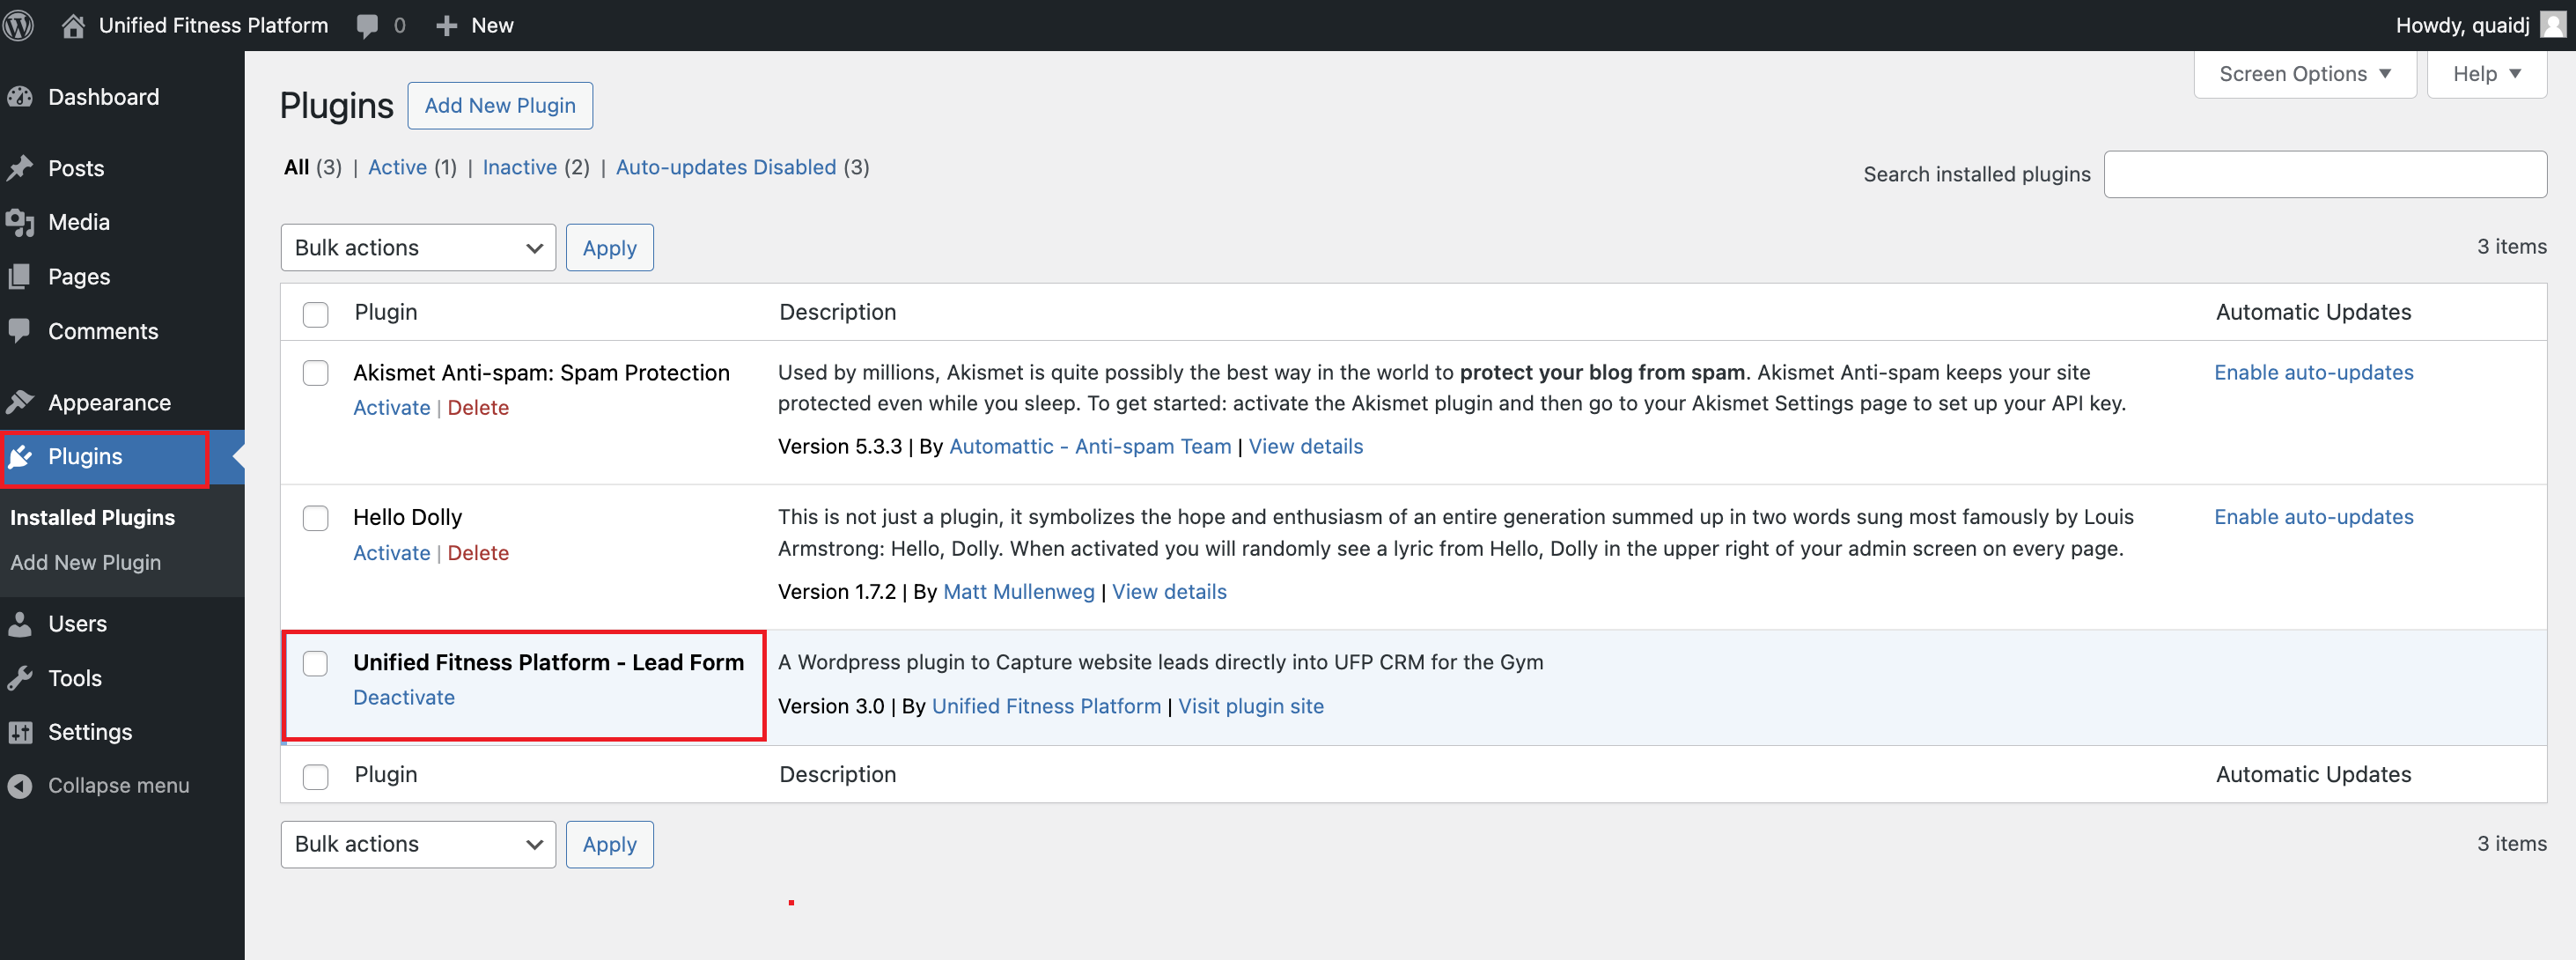Click the Media sidebar icon

20,222
